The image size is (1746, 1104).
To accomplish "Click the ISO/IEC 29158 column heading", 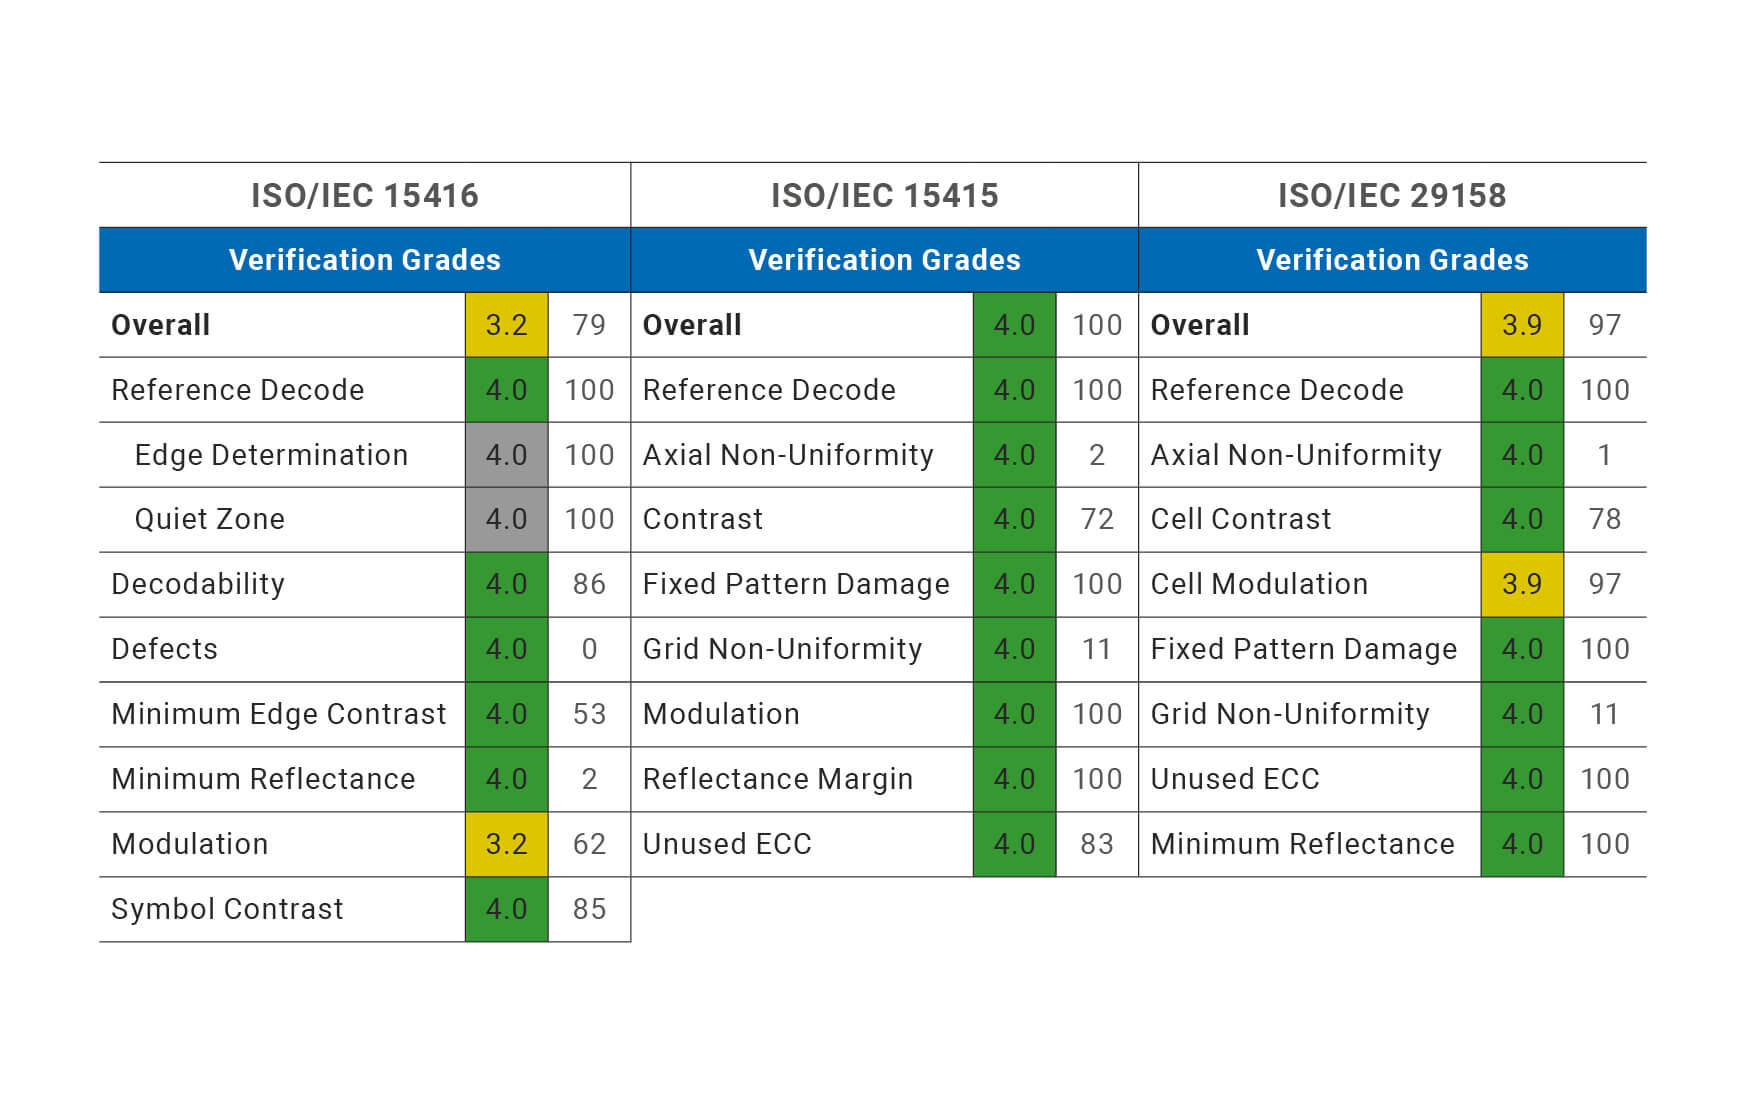I will click(1391, 195).
